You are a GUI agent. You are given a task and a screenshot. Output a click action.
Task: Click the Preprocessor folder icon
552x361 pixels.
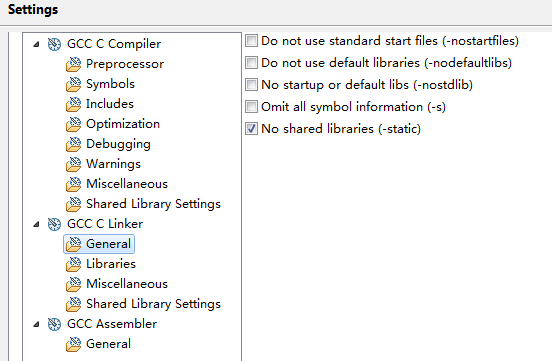(x=74, y=64)
